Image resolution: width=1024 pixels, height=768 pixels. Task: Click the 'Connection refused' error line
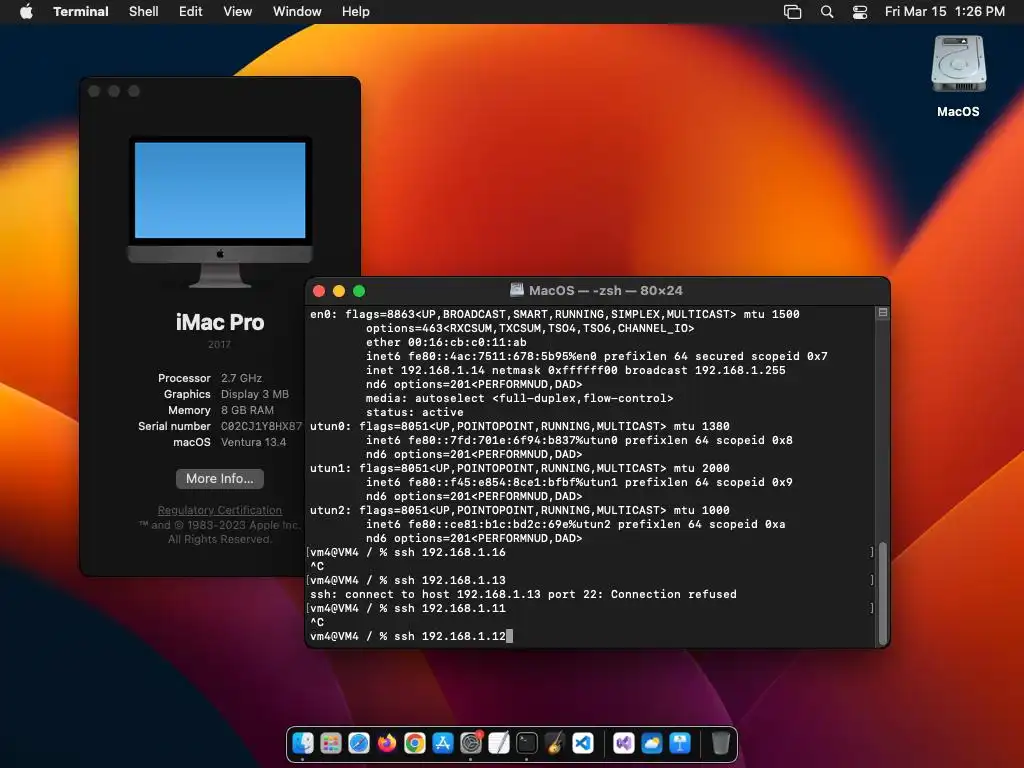point(523,594)
